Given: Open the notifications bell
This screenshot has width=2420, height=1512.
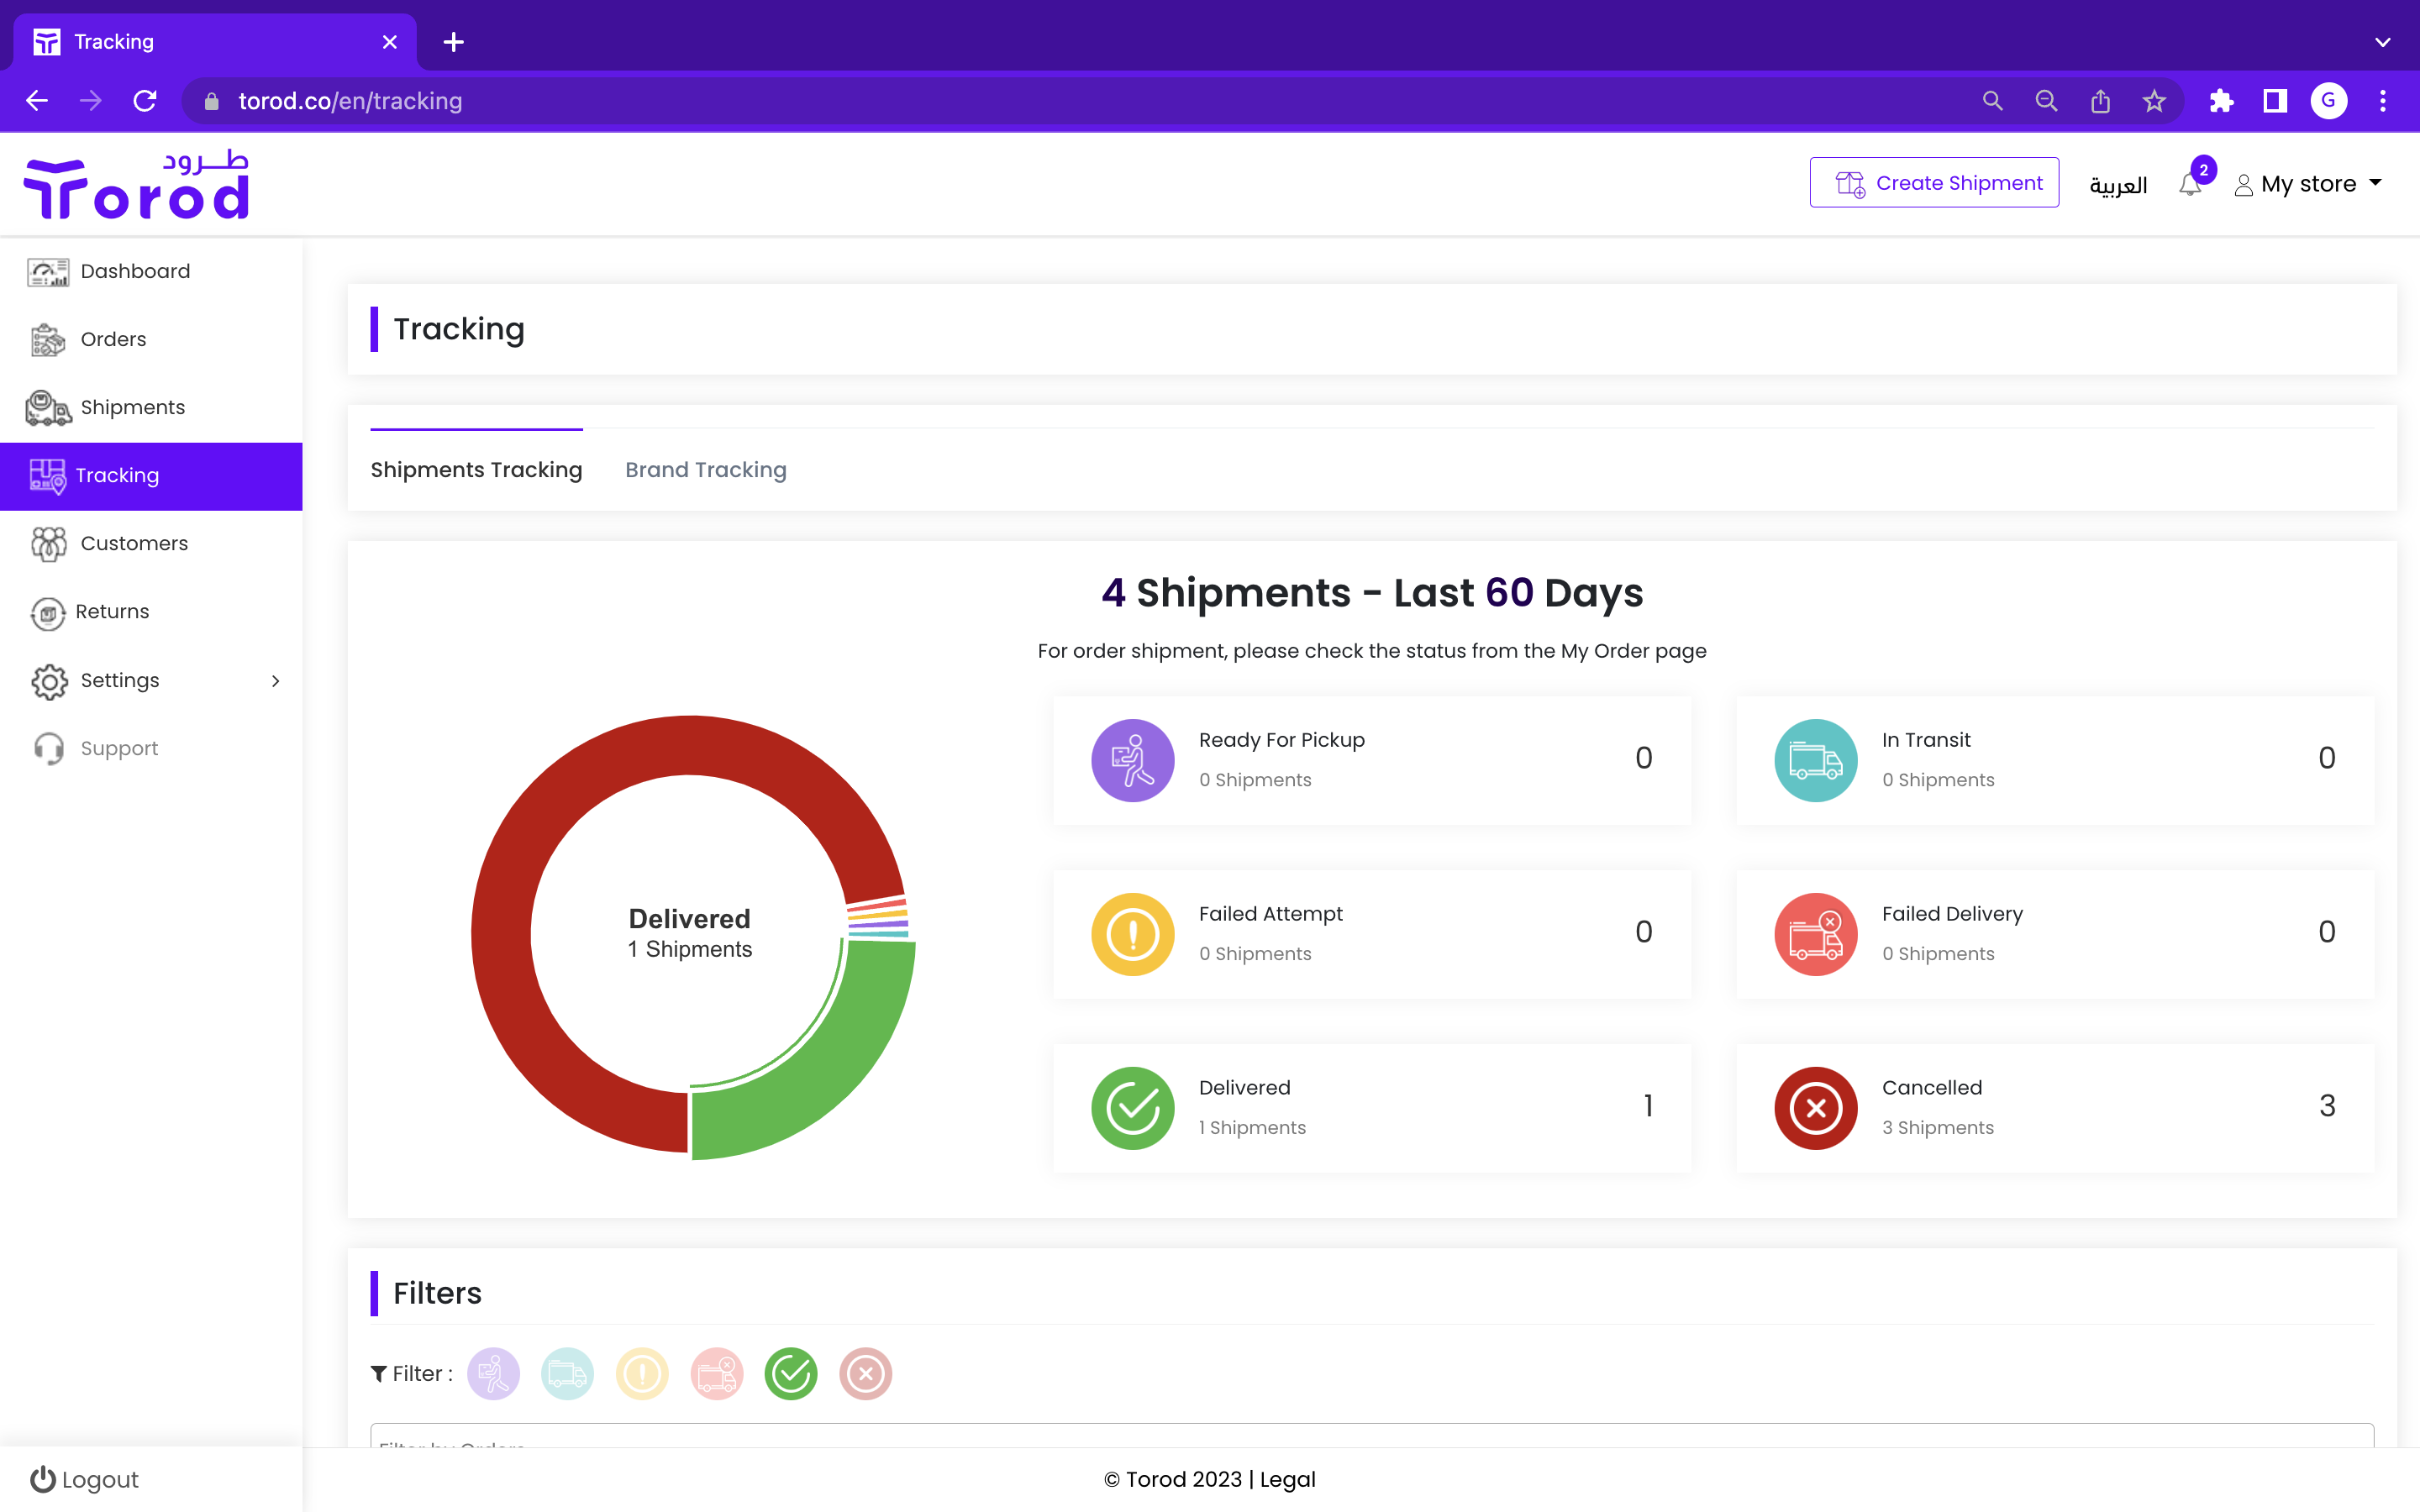Looking at the screenshot, I should pyautogui.click(x=2190, y=185).
